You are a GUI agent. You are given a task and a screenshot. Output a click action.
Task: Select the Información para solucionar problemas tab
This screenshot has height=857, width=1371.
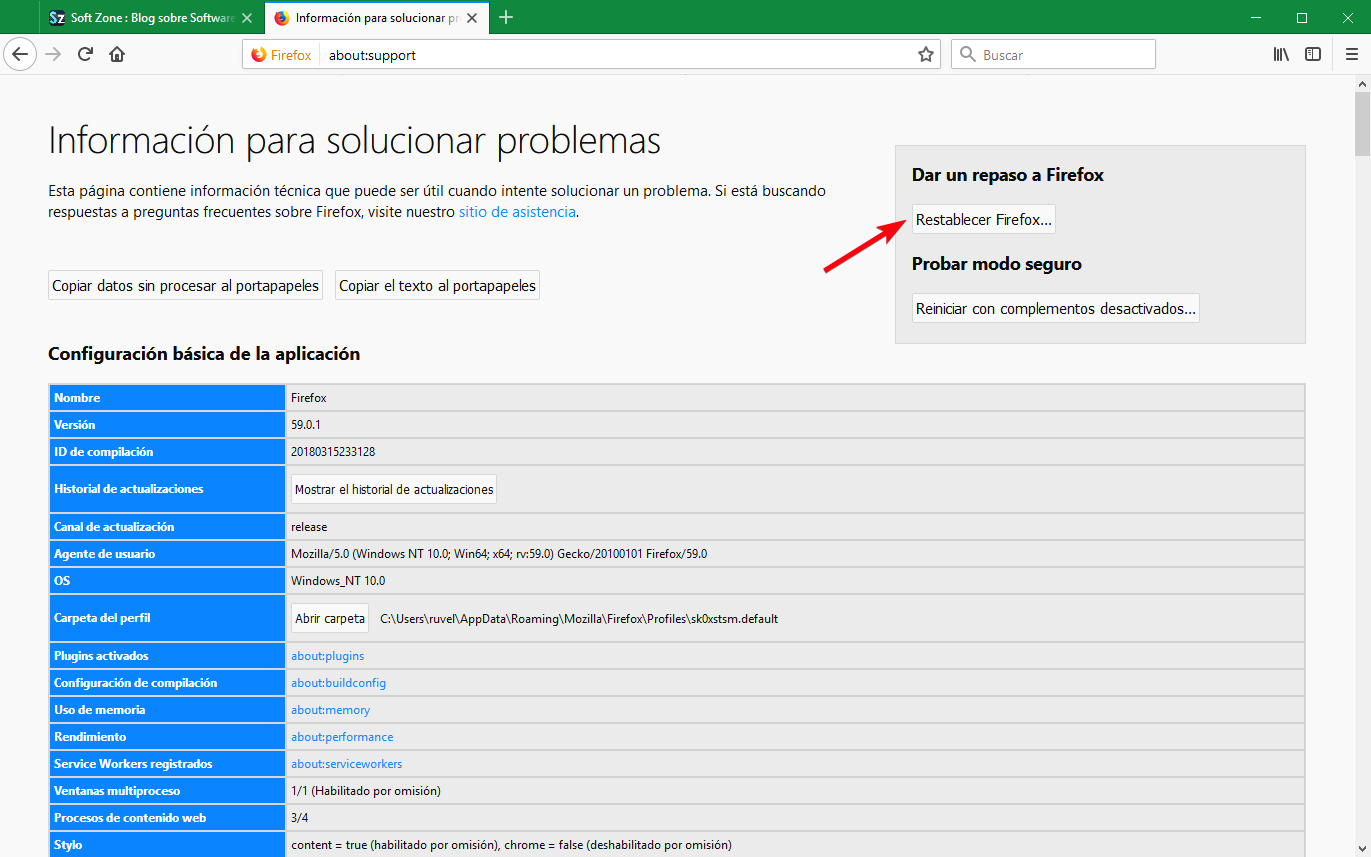pyautogui.click(x=377, y=18)
